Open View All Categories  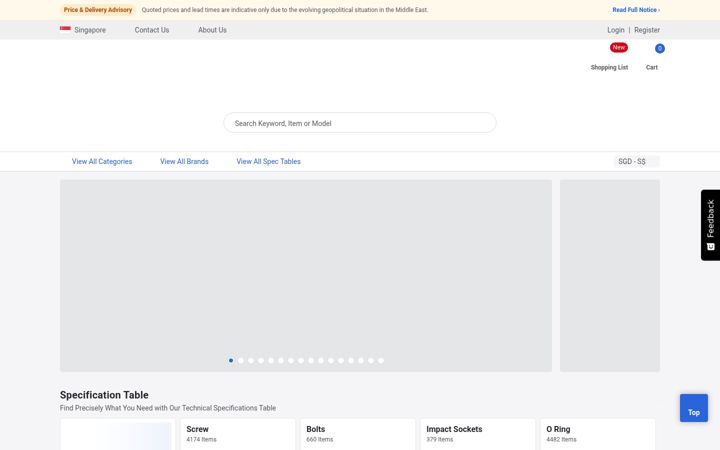pos(102,162)
